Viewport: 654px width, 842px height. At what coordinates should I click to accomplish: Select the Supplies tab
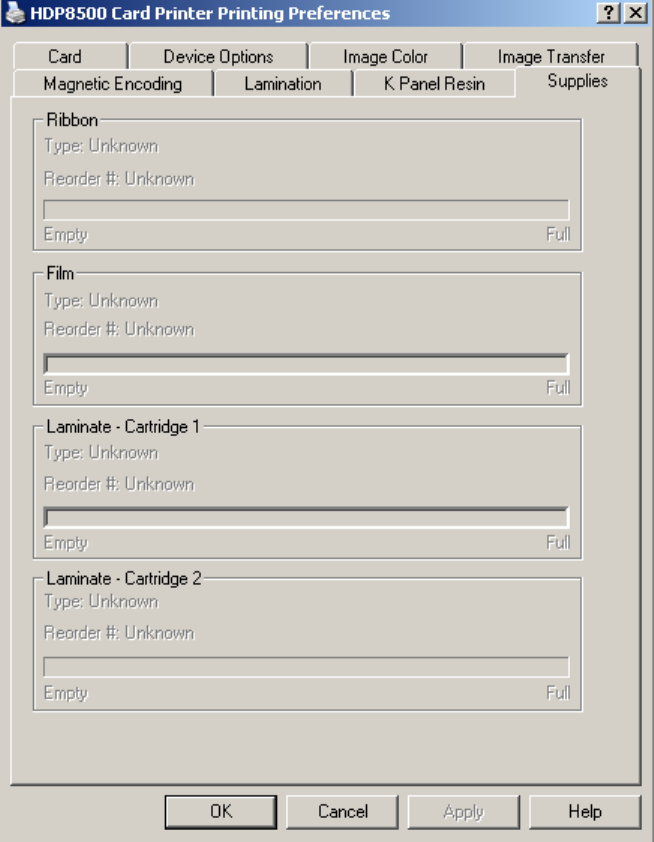pyautogui.click(x=578, y=81)
